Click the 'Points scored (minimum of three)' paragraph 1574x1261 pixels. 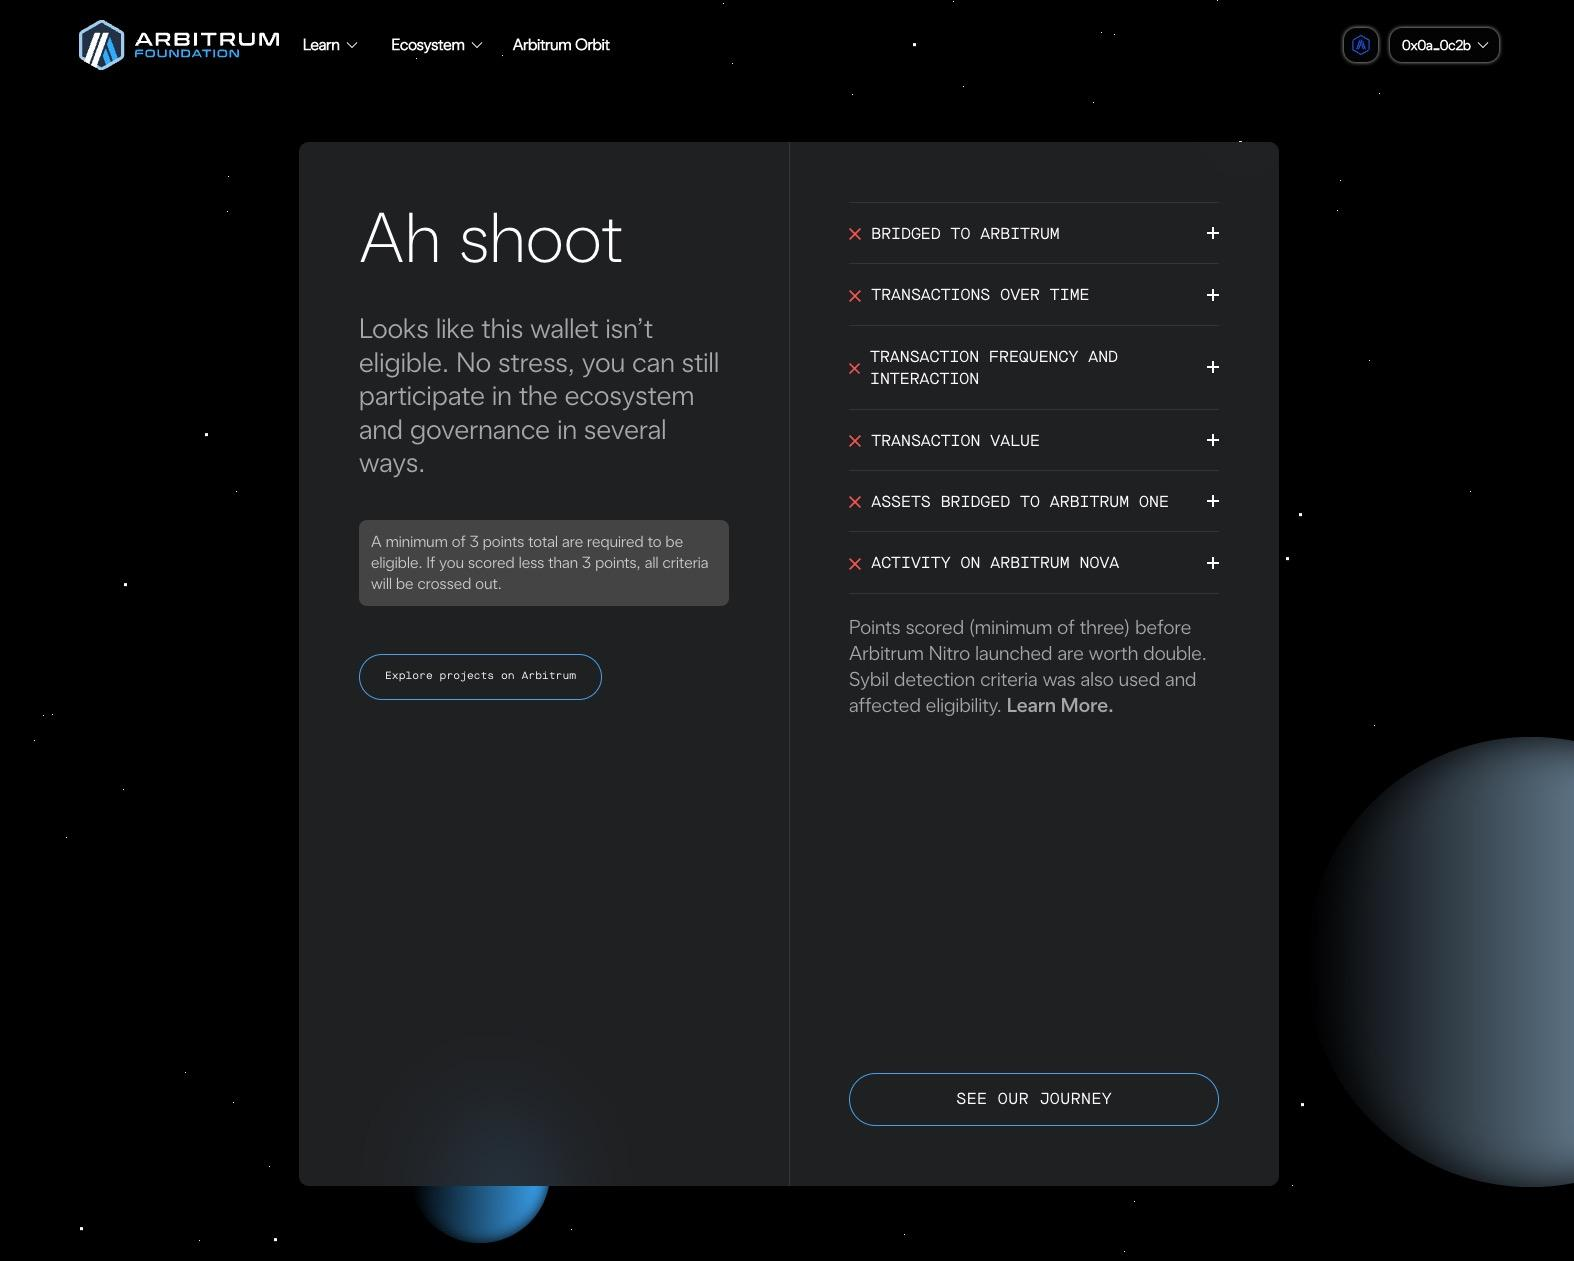point(1028,666)
